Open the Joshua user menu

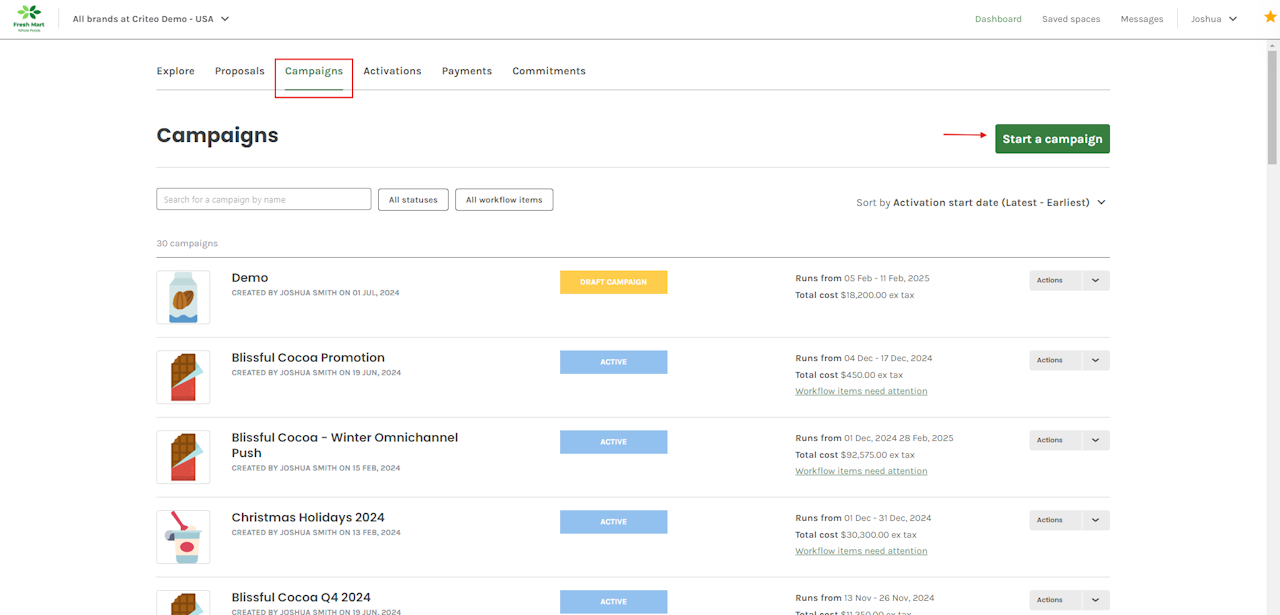pyautogui.click(x=1213, y=19)
